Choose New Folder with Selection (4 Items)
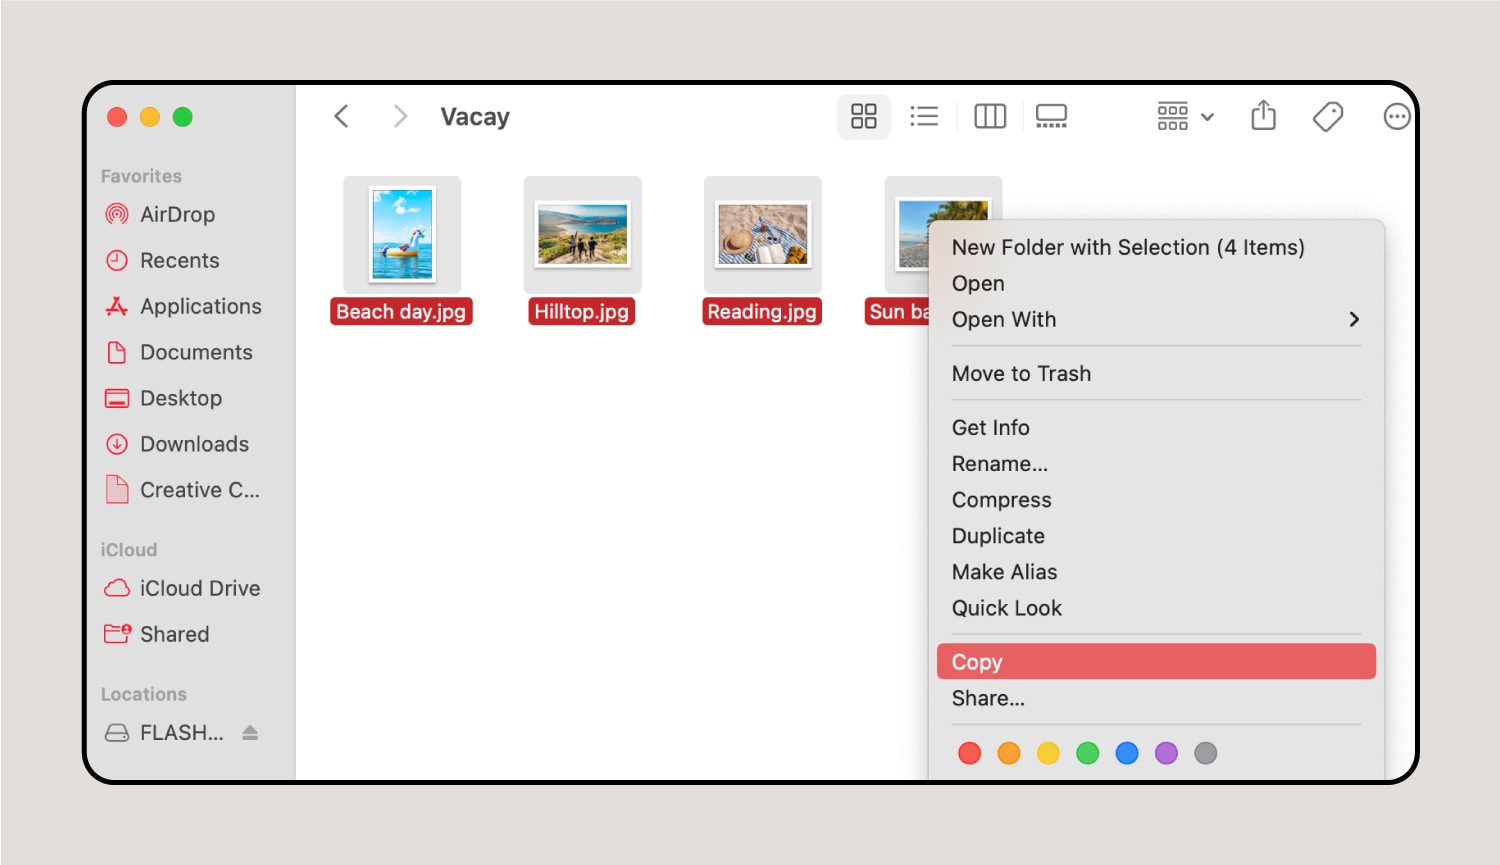The width and height of the screenshot is (1500, 865). tap(1128, 247)
